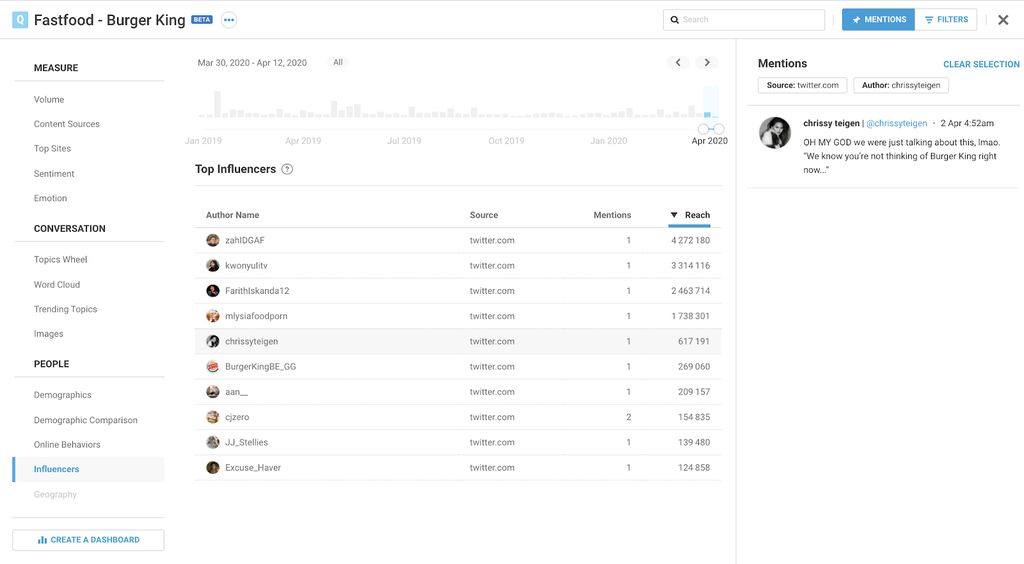Open Word Cloud in the sidebar
1024x564 pixels.
(x=57, y=285)
